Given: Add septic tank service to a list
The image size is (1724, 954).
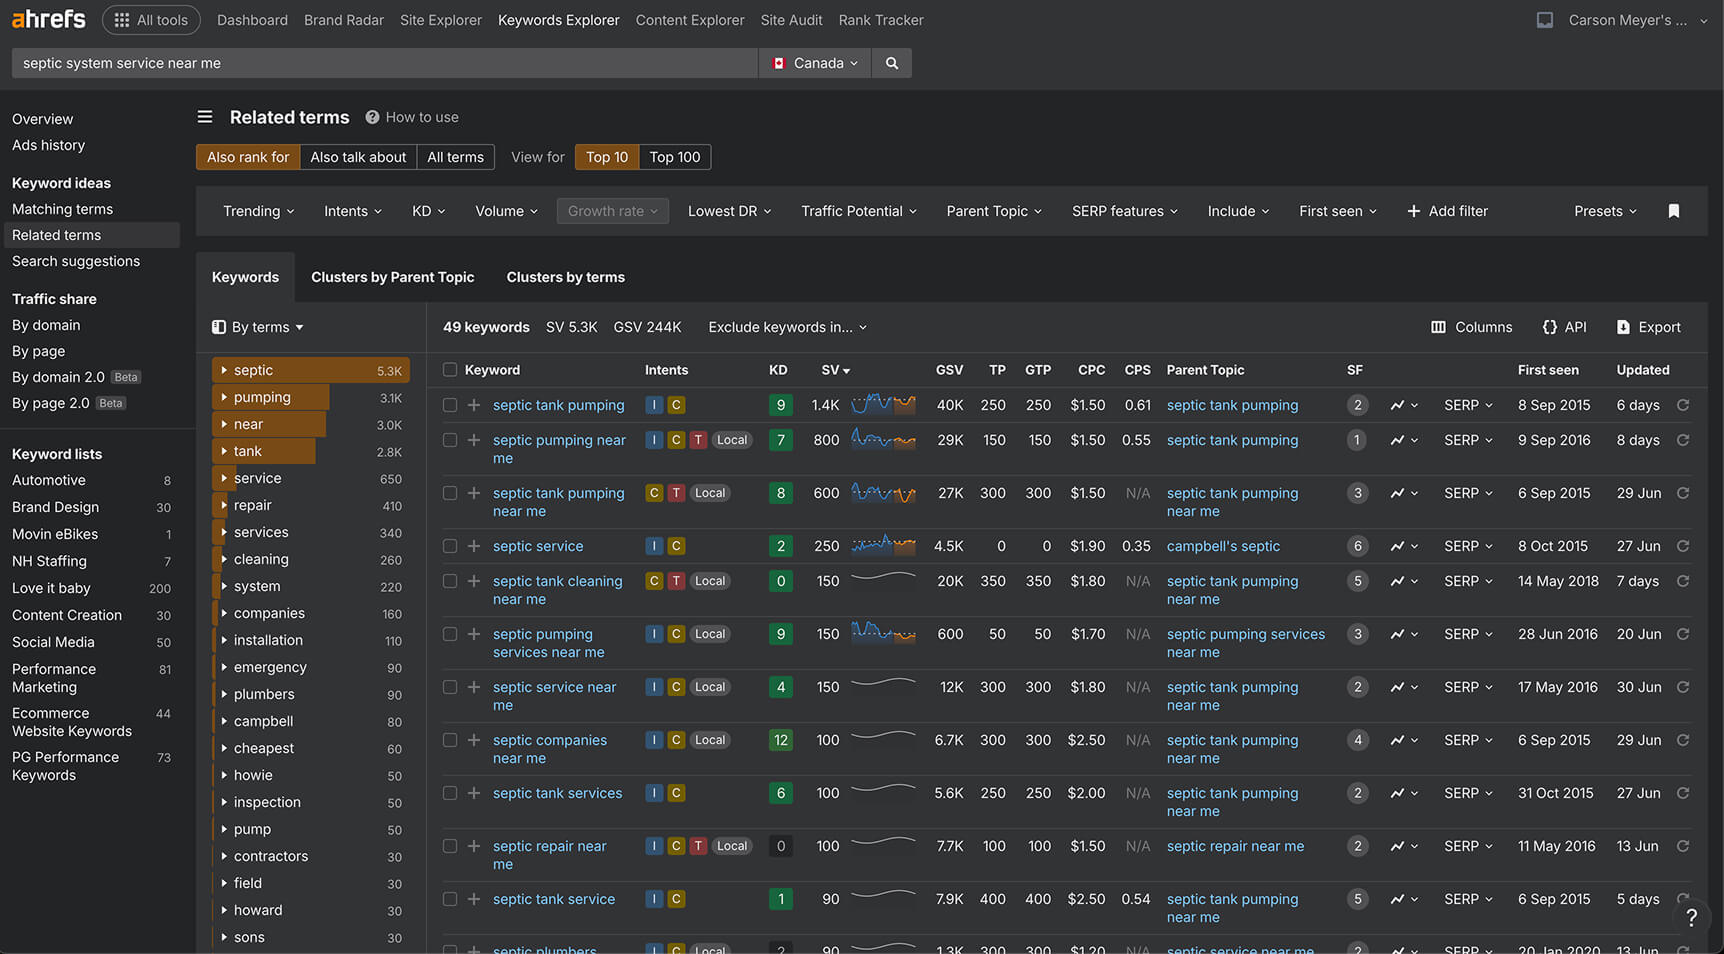Looking at the screenshot, I should (x=474, y=899).
